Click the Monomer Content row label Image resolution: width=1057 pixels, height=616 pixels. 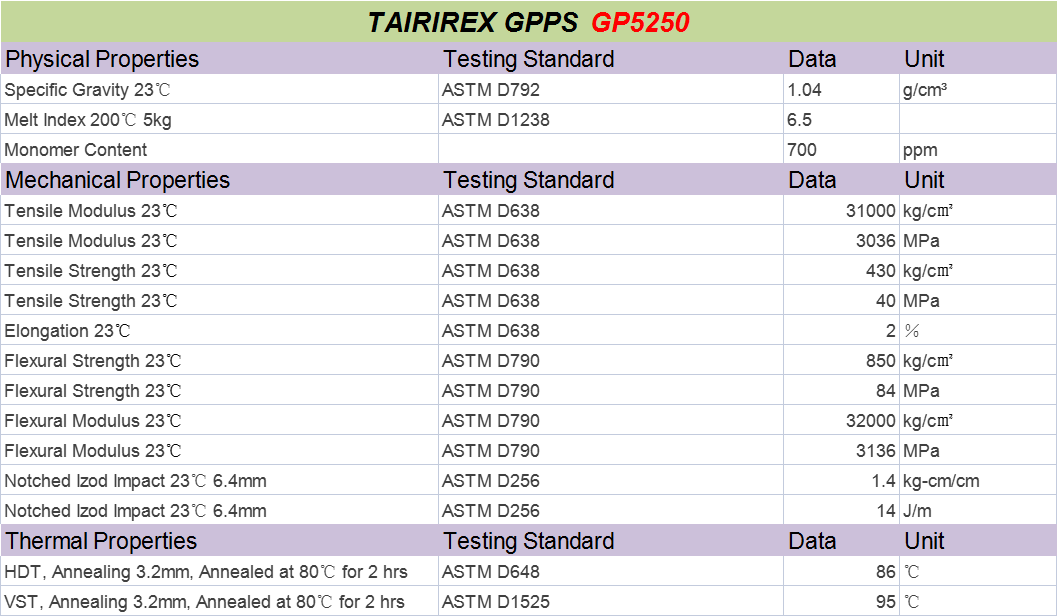(76, 150)
